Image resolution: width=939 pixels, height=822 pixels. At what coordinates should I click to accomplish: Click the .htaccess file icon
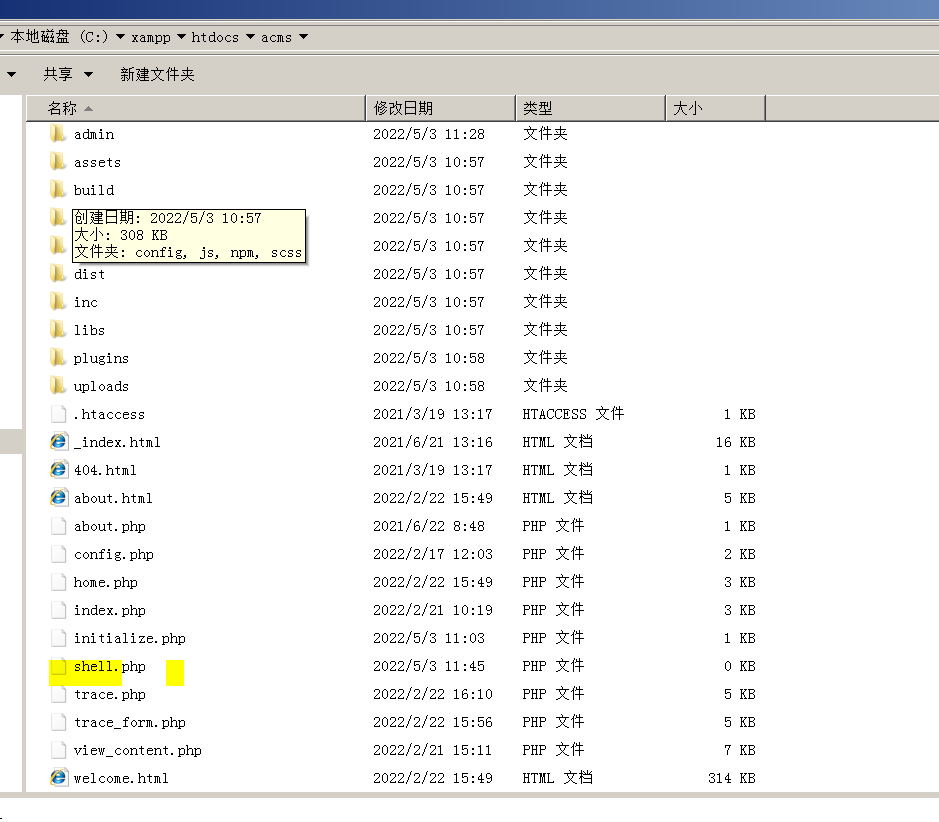[59, 414]
